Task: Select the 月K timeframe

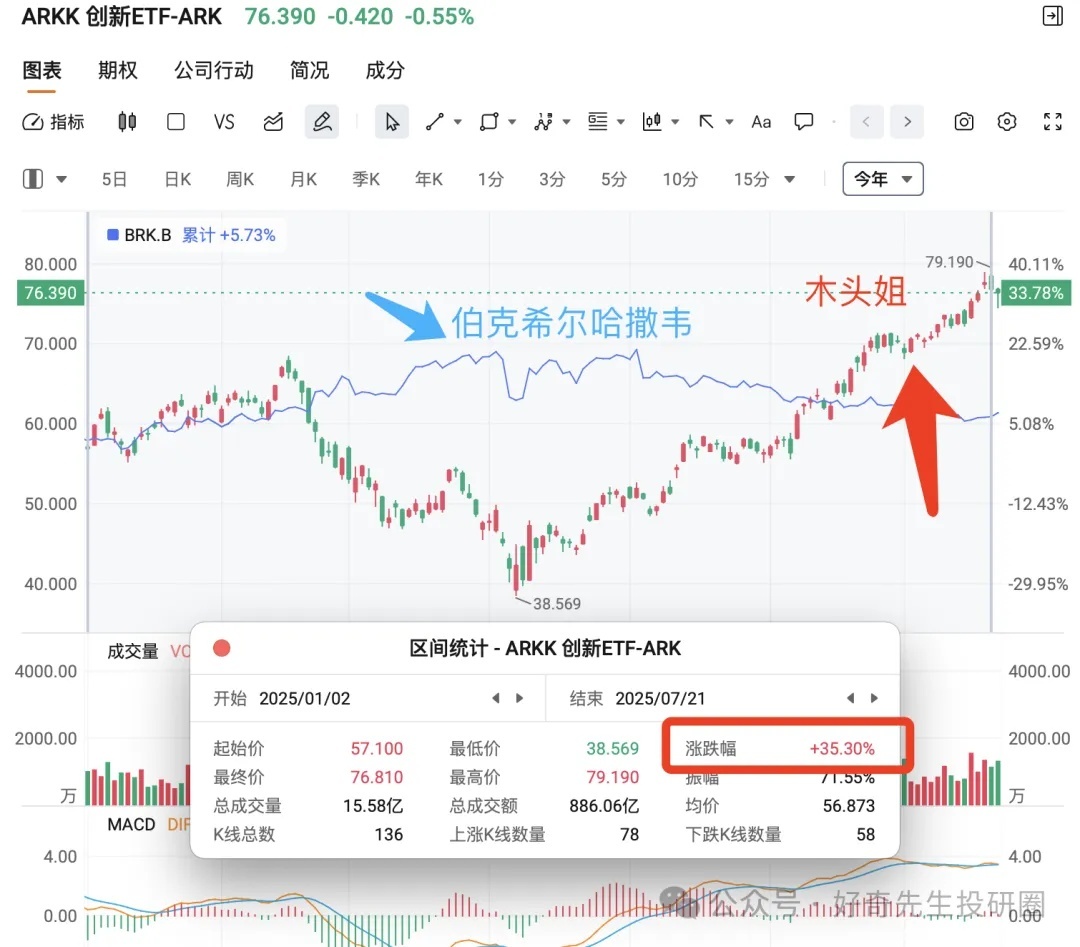Action: tap(304, 180)
